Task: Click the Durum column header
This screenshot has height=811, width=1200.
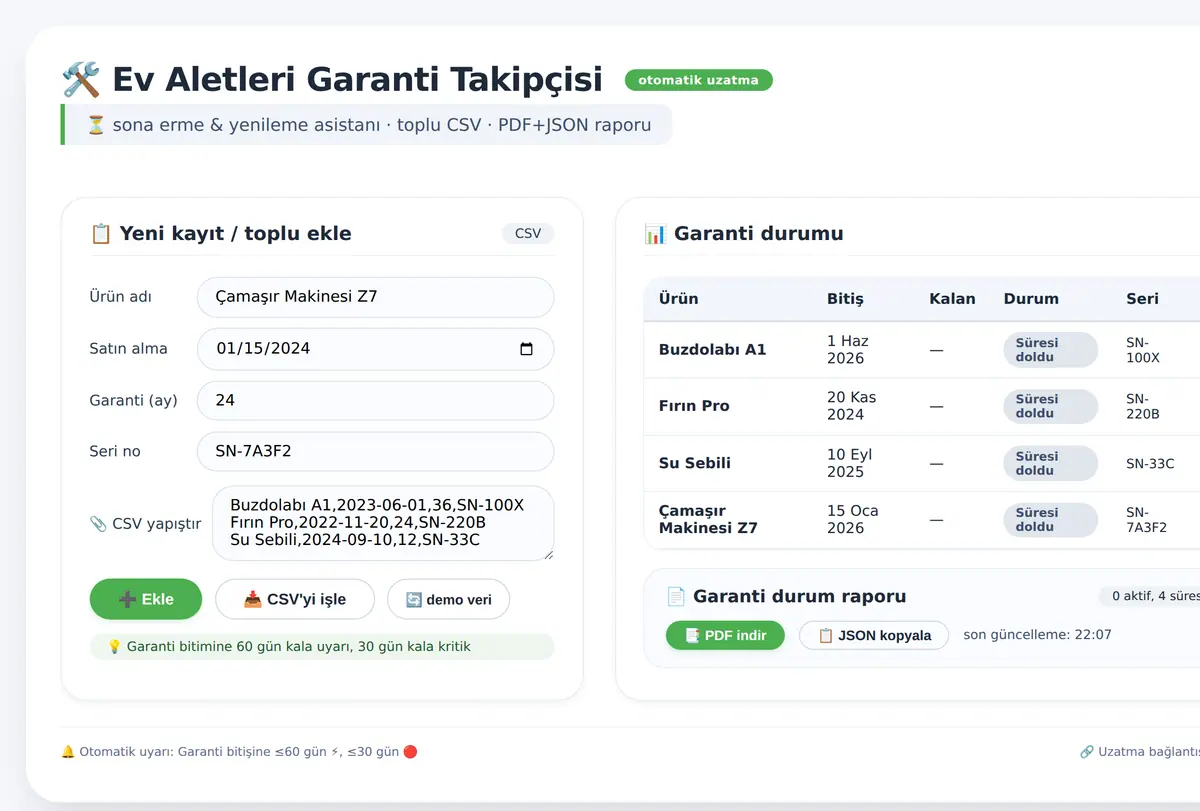Action: 1031,298
